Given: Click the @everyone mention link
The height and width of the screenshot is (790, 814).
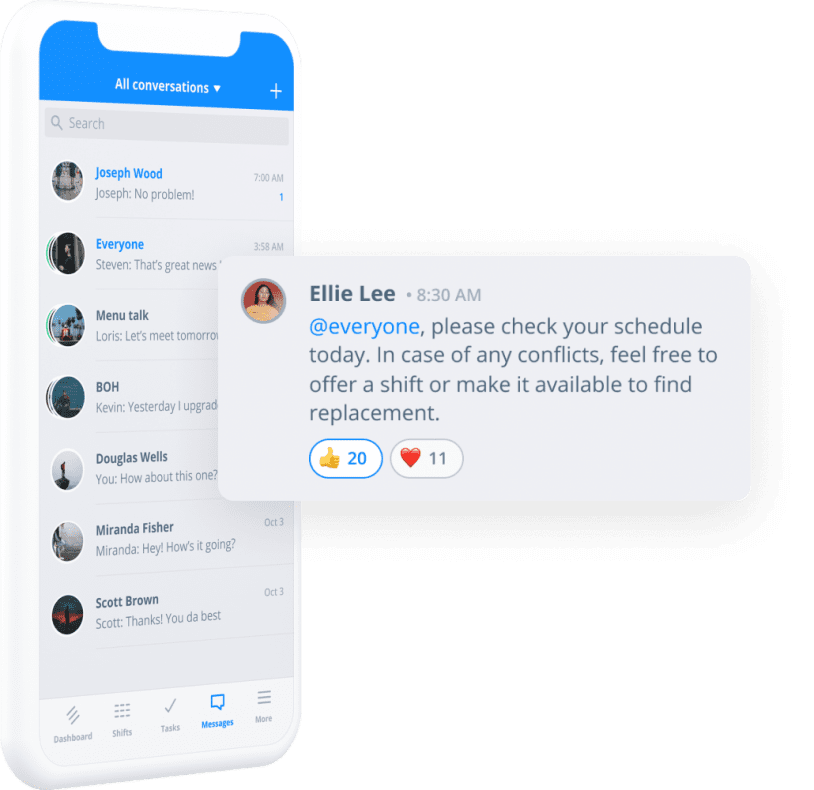Looking at the screenshot, I should click(364, 326).
